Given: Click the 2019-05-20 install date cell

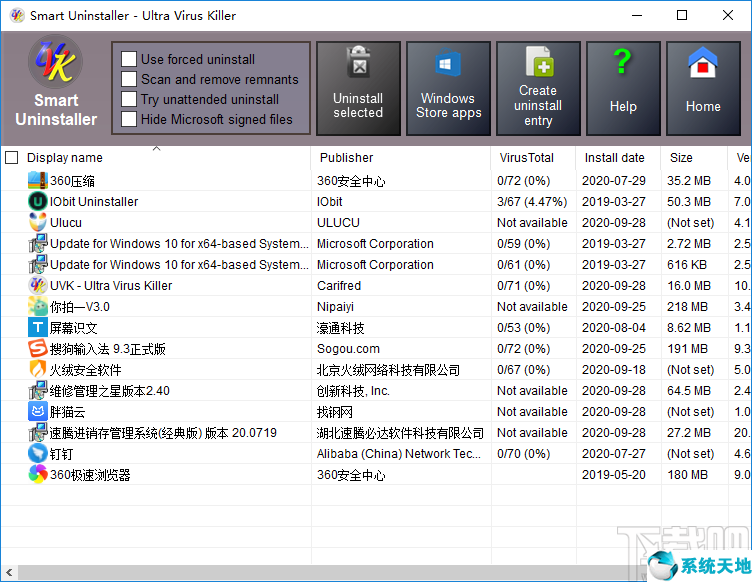Looking at the screenshot, I should coord(614,475).
